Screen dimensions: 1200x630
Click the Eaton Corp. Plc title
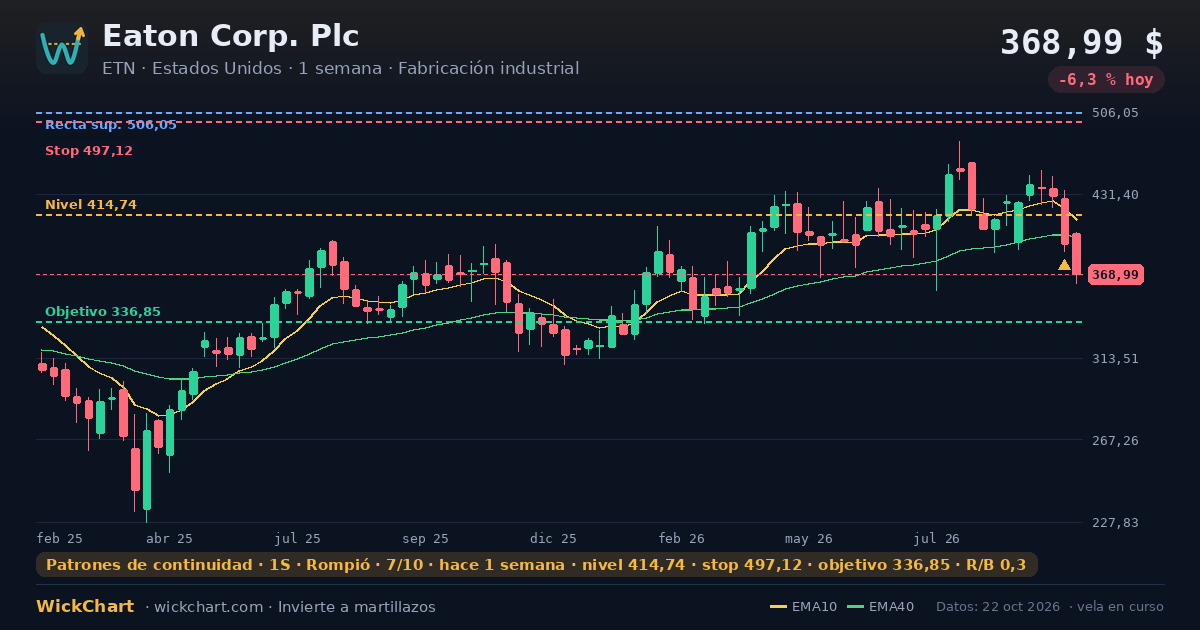tap(231, 36)
